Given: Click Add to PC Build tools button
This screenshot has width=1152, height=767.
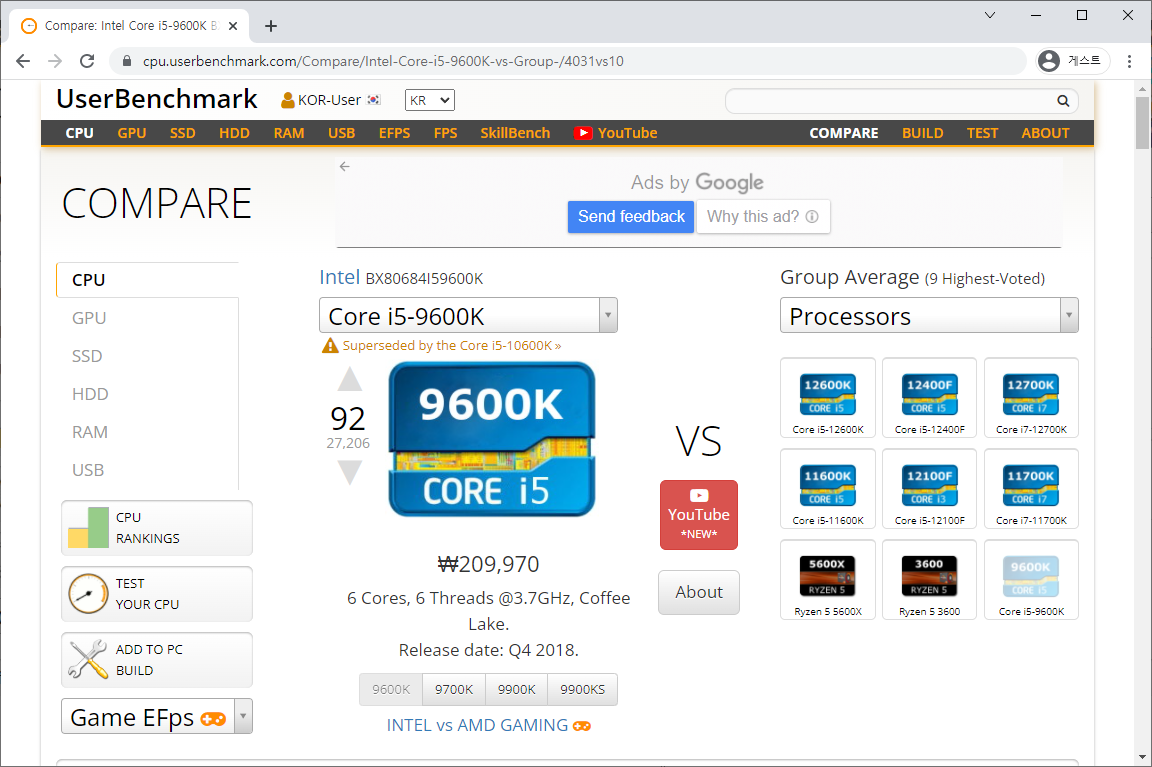Looking at the screenshot, I should pyautogui.click(x=156, y=660).
